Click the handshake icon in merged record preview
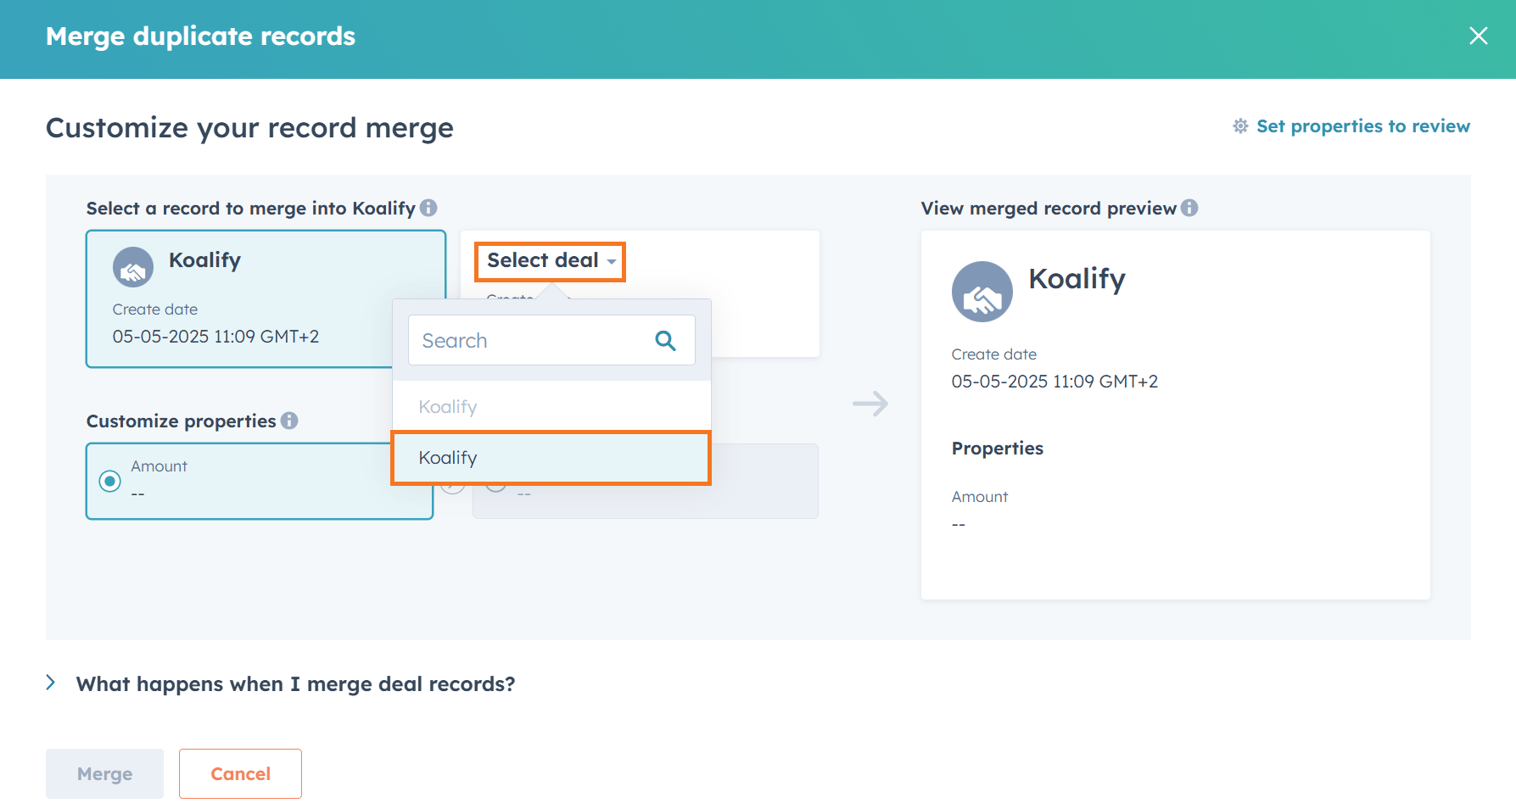The image size is (1516, 803). (982, 291)
